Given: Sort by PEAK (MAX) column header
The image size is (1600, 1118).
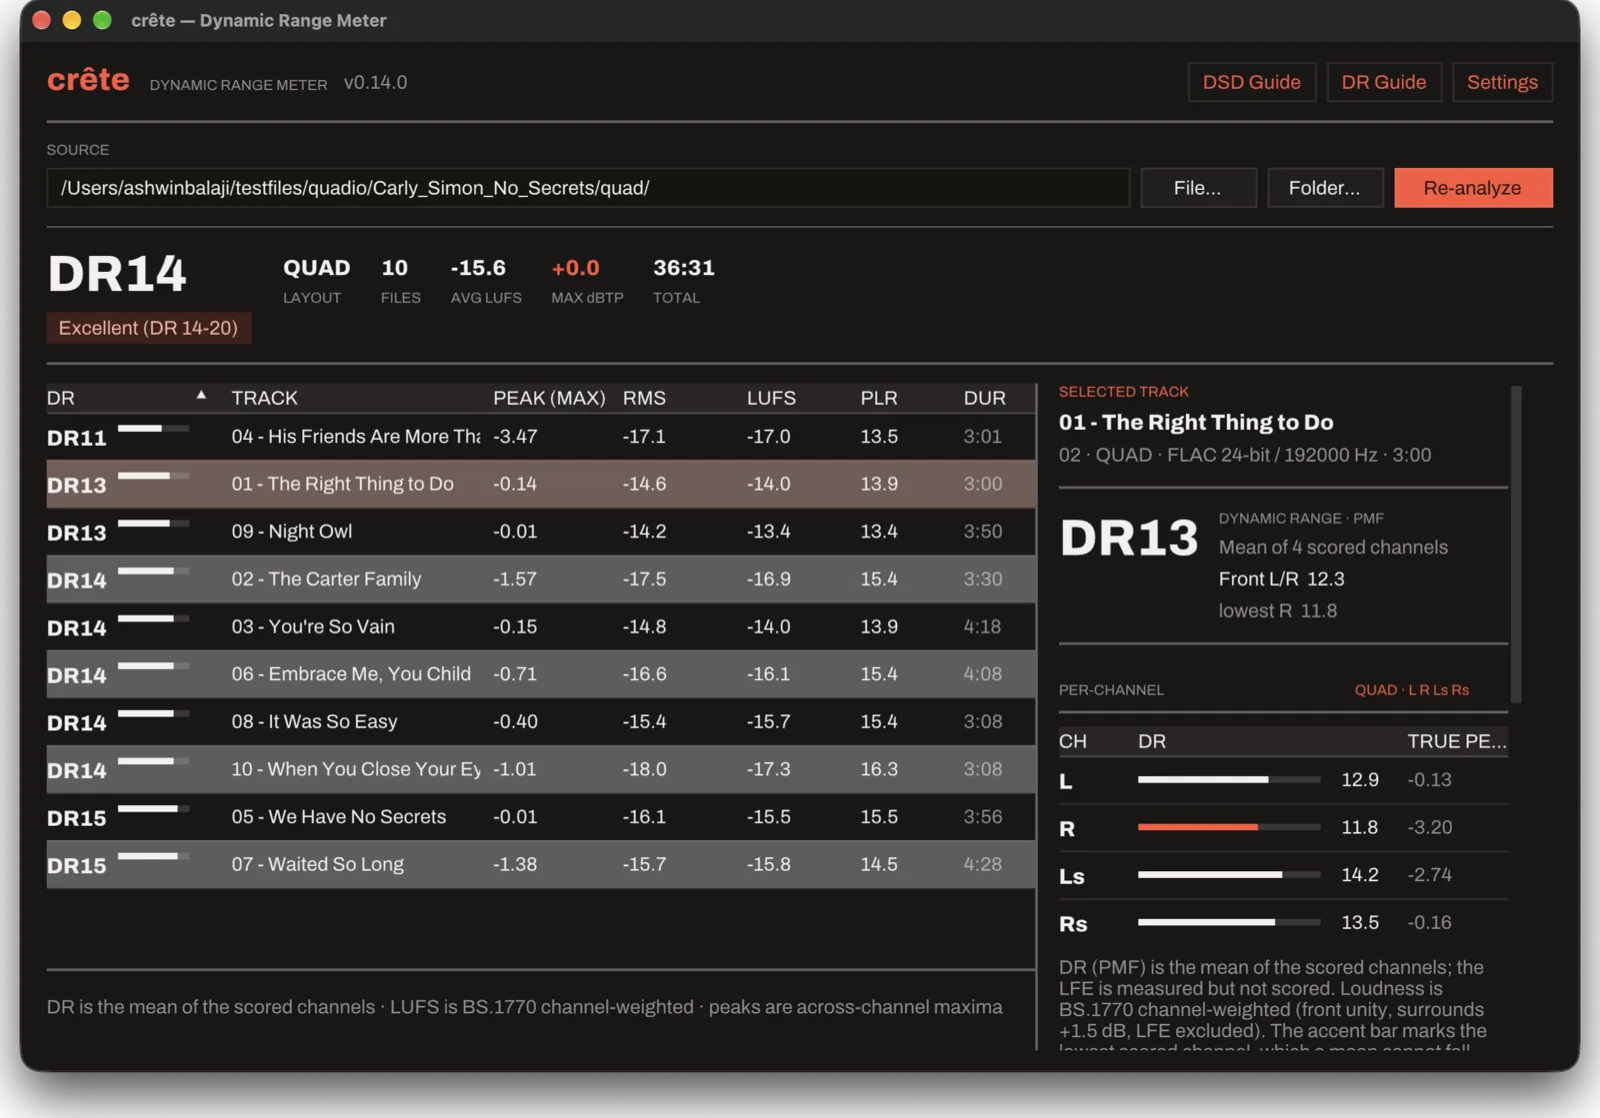Looking at the screenshot, I should [x=549, y=398].
